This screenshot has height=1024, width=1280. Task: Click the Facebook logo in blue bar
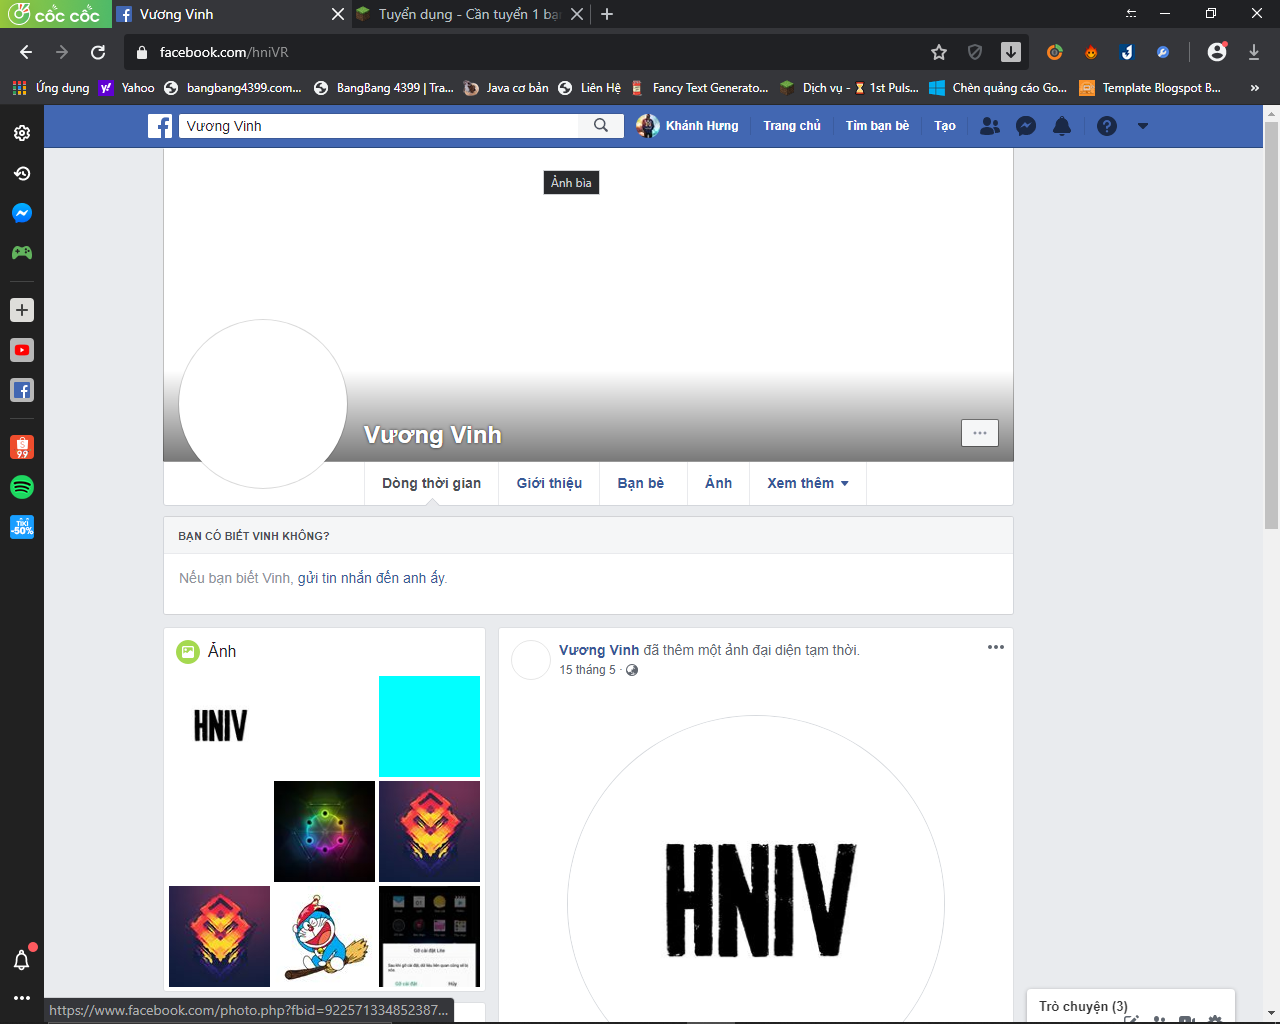point(160,126)
